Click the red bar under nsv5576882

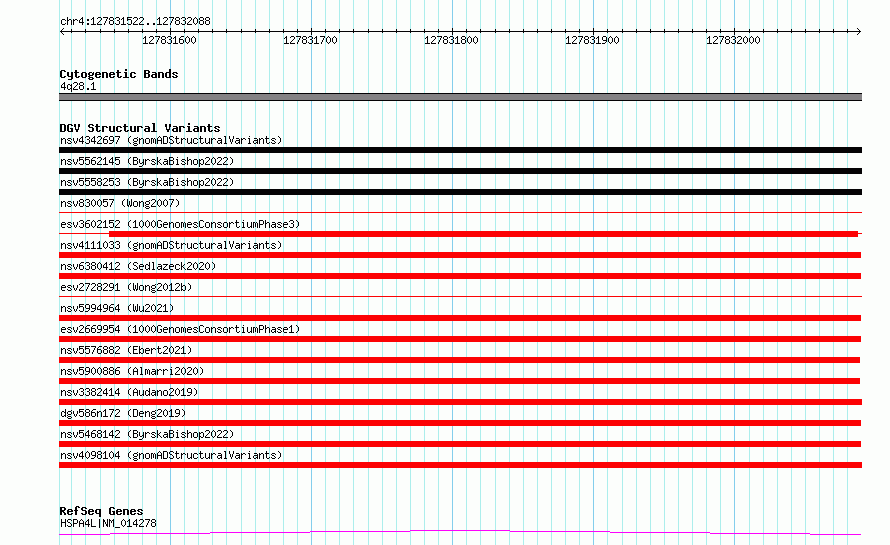pos(460,360)
